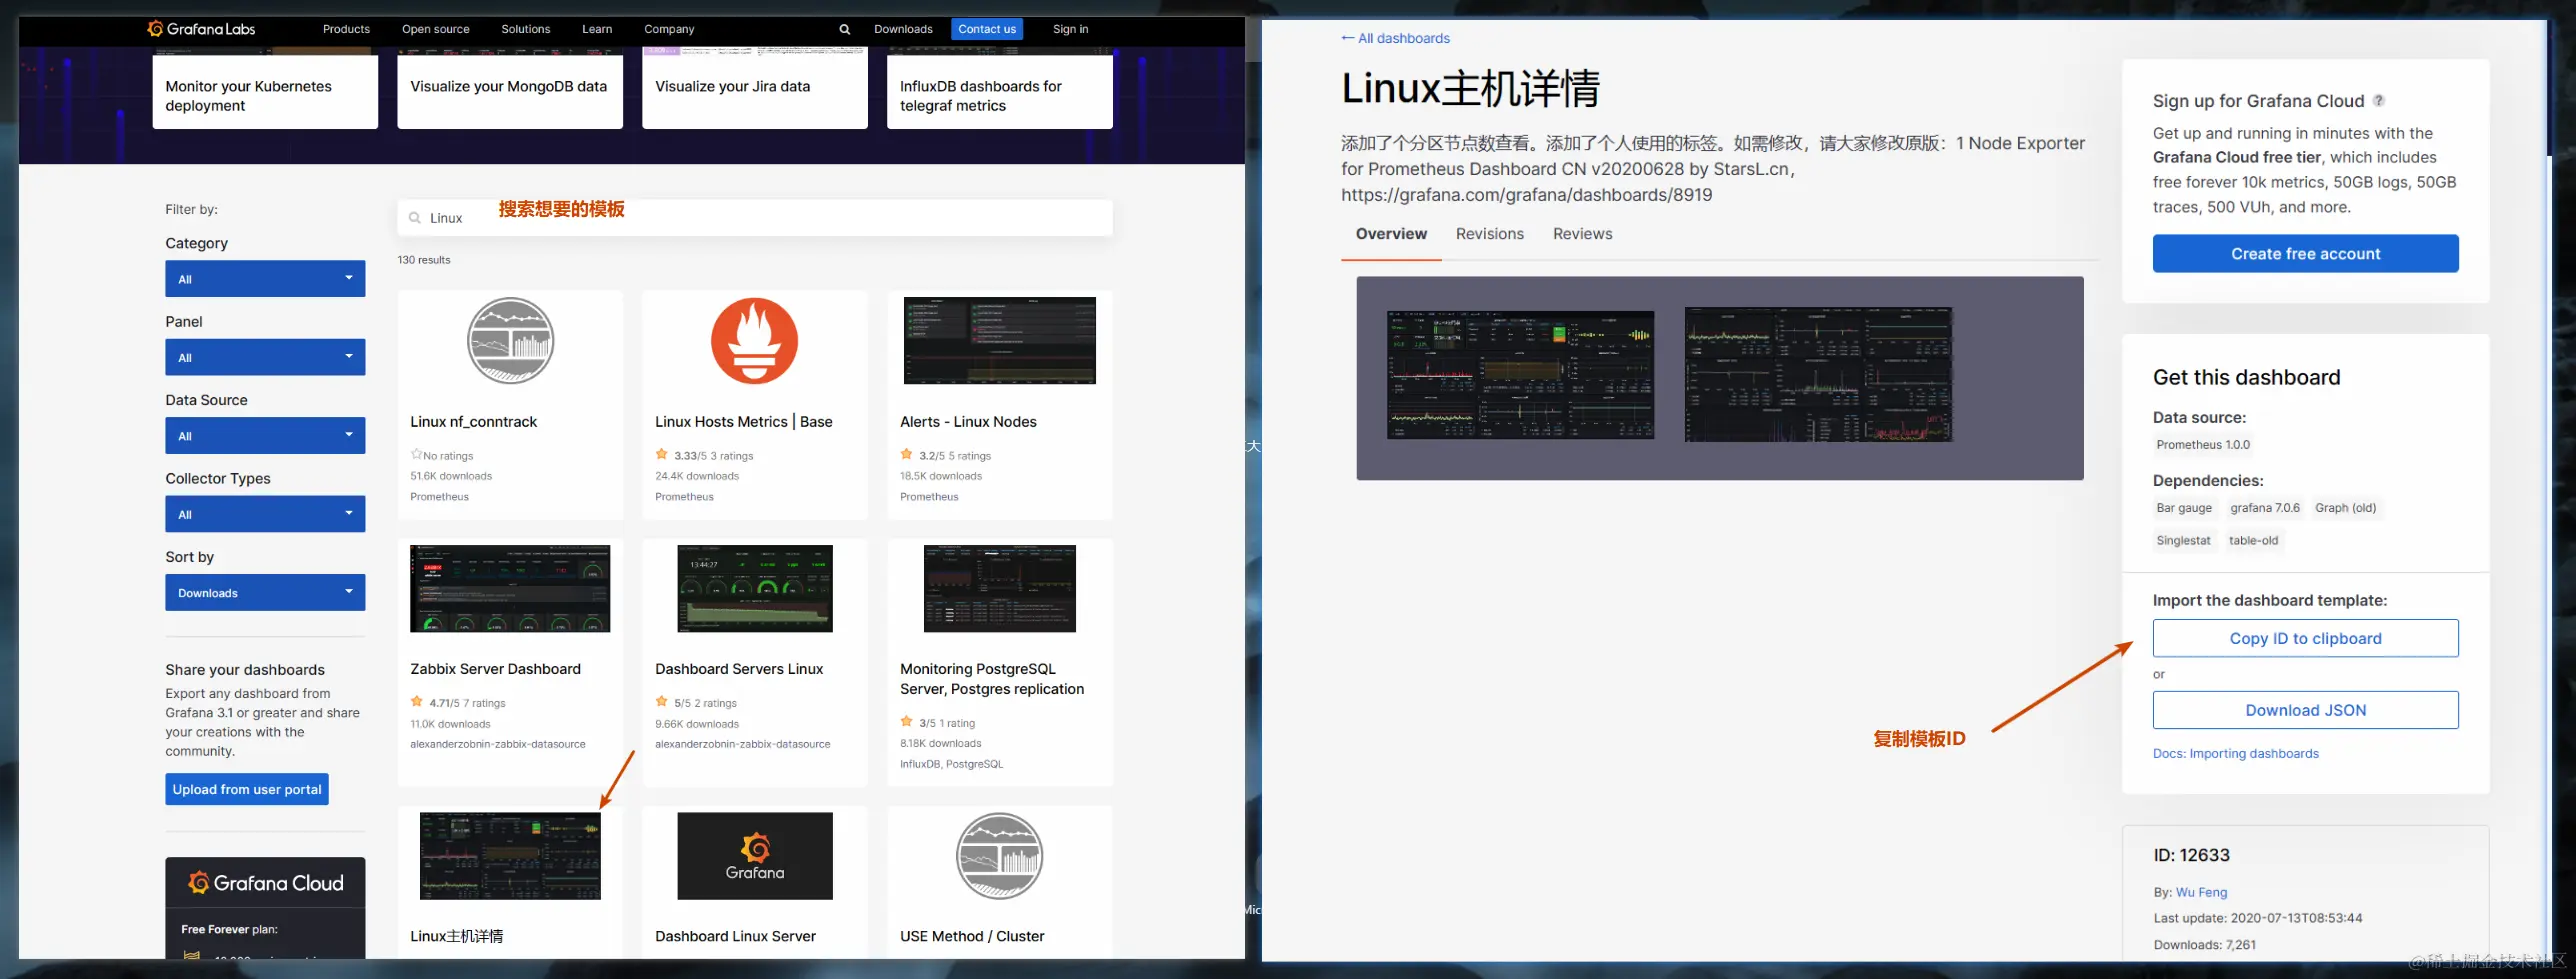2576x979 pixels.
Task: Click the Prometheus flame icon for Linux Hosts Metrics
Action: click(x=755, y=341)
